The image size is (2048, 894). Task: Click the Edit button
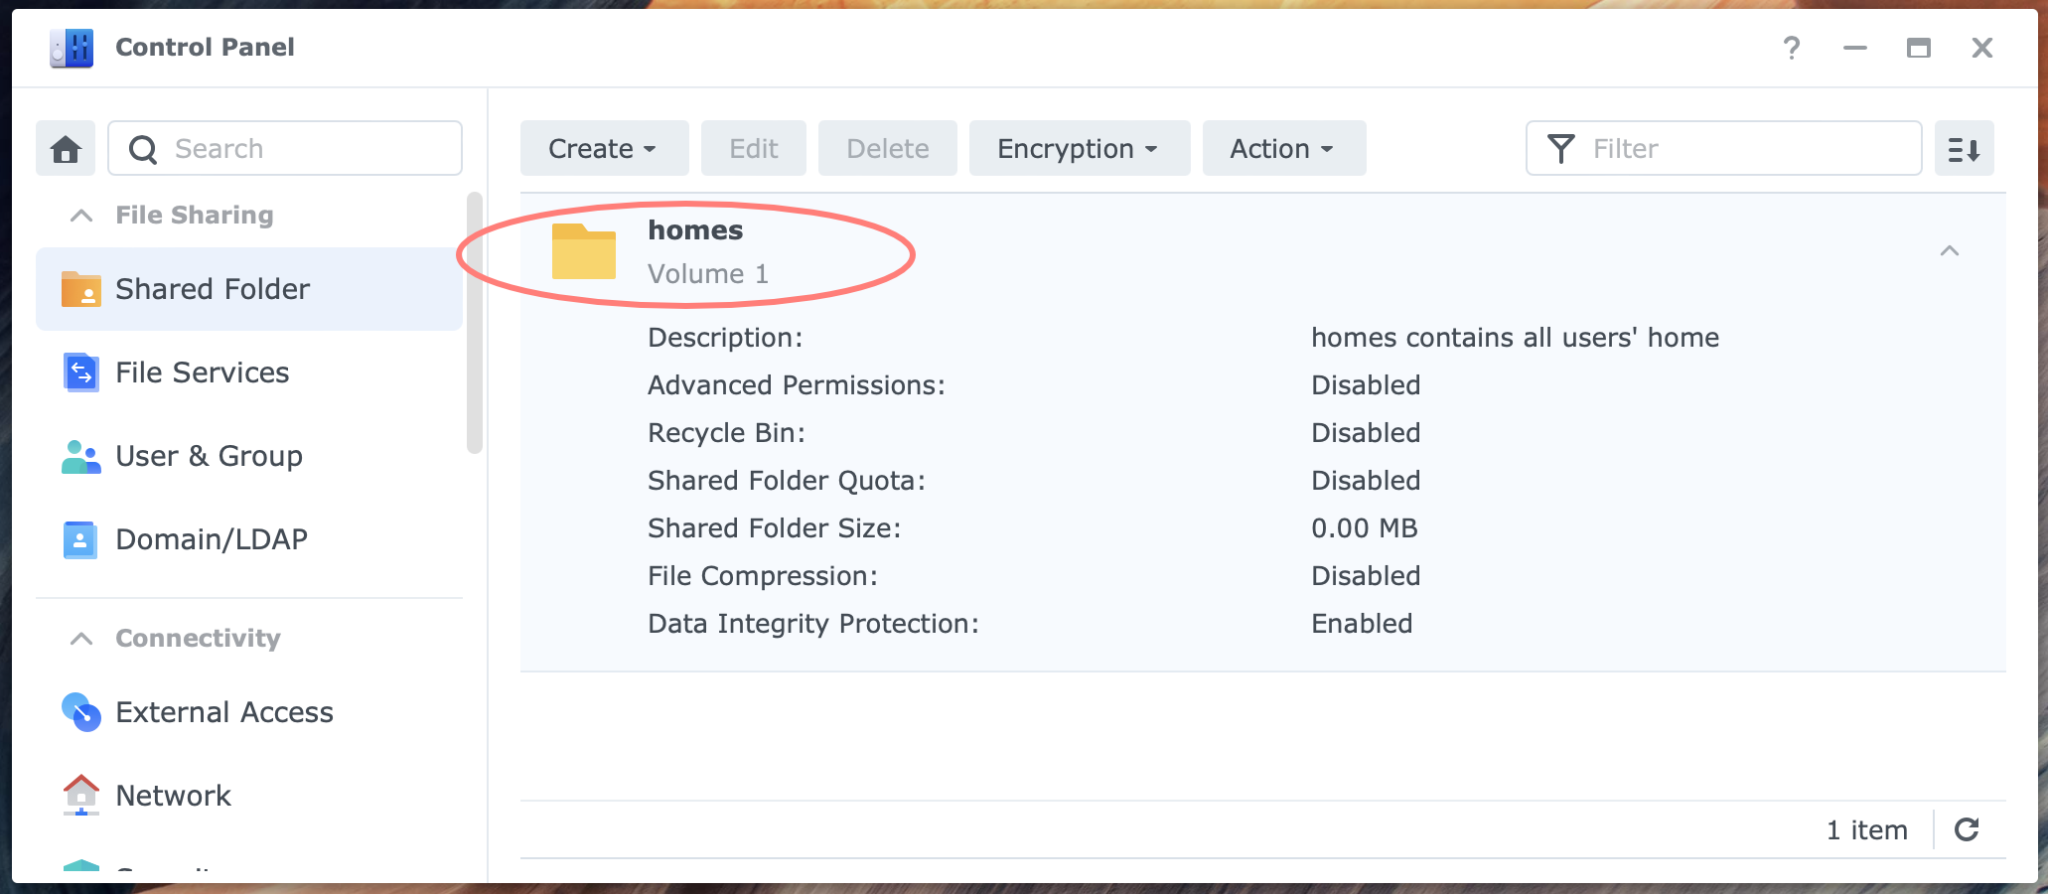(752, 148)
